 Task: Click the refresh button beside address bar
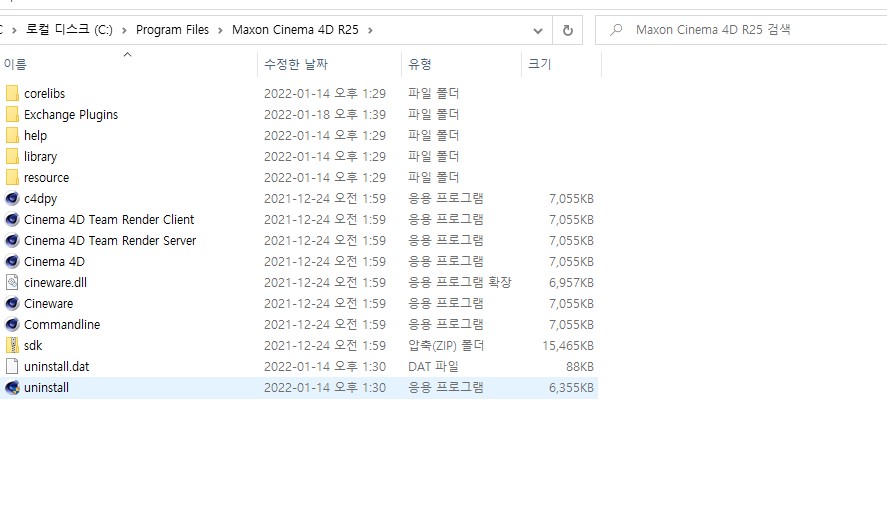click(567, 30)
